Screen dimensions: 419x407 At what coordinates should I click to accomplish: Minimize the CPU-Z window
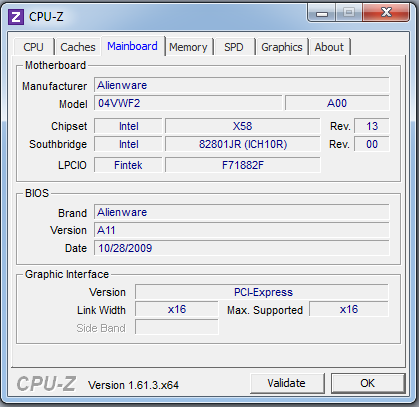(x=322, y=13)
